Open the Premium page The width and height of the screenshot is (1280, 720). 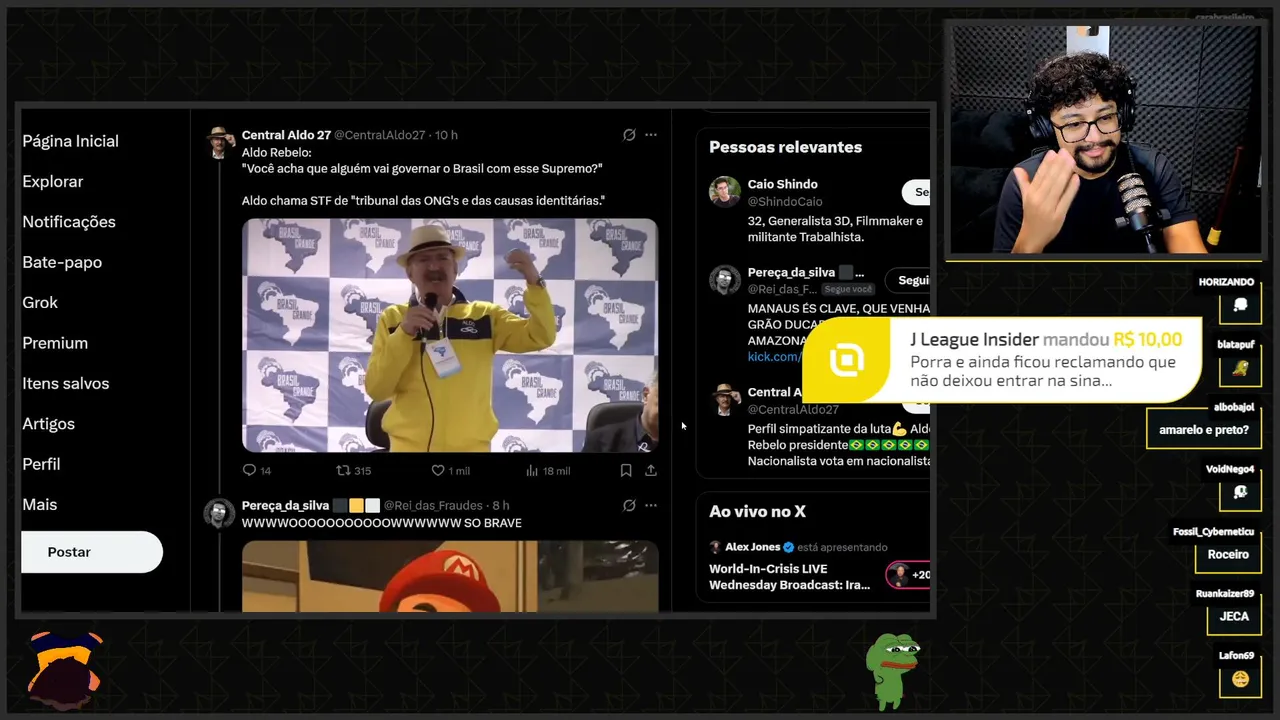click(x=55, y=343)
